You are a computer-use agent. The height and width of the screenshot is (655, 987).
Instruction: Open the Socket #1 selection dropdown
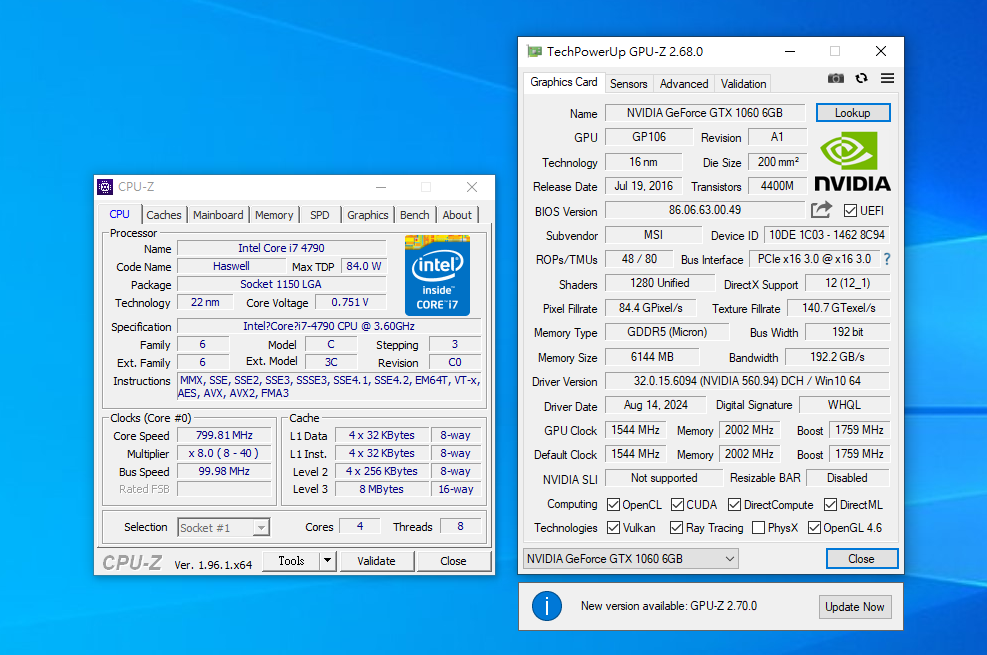click(223, 527)
